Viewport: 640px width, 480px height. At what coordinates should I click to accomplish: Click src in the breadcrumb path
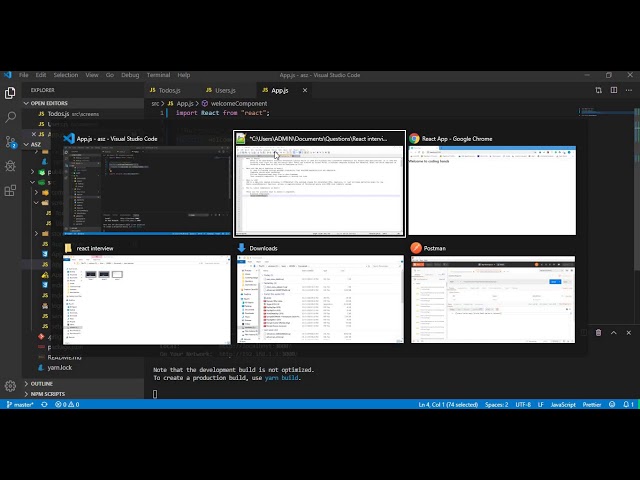click(x=155, y=104)
